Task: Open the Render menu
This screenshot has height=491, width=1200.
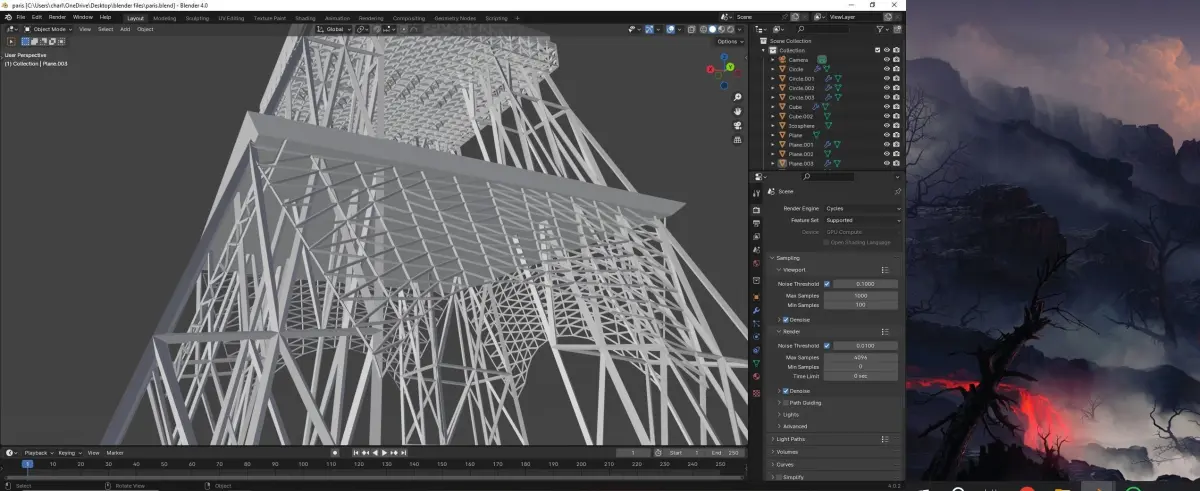Action: [58, 17]
